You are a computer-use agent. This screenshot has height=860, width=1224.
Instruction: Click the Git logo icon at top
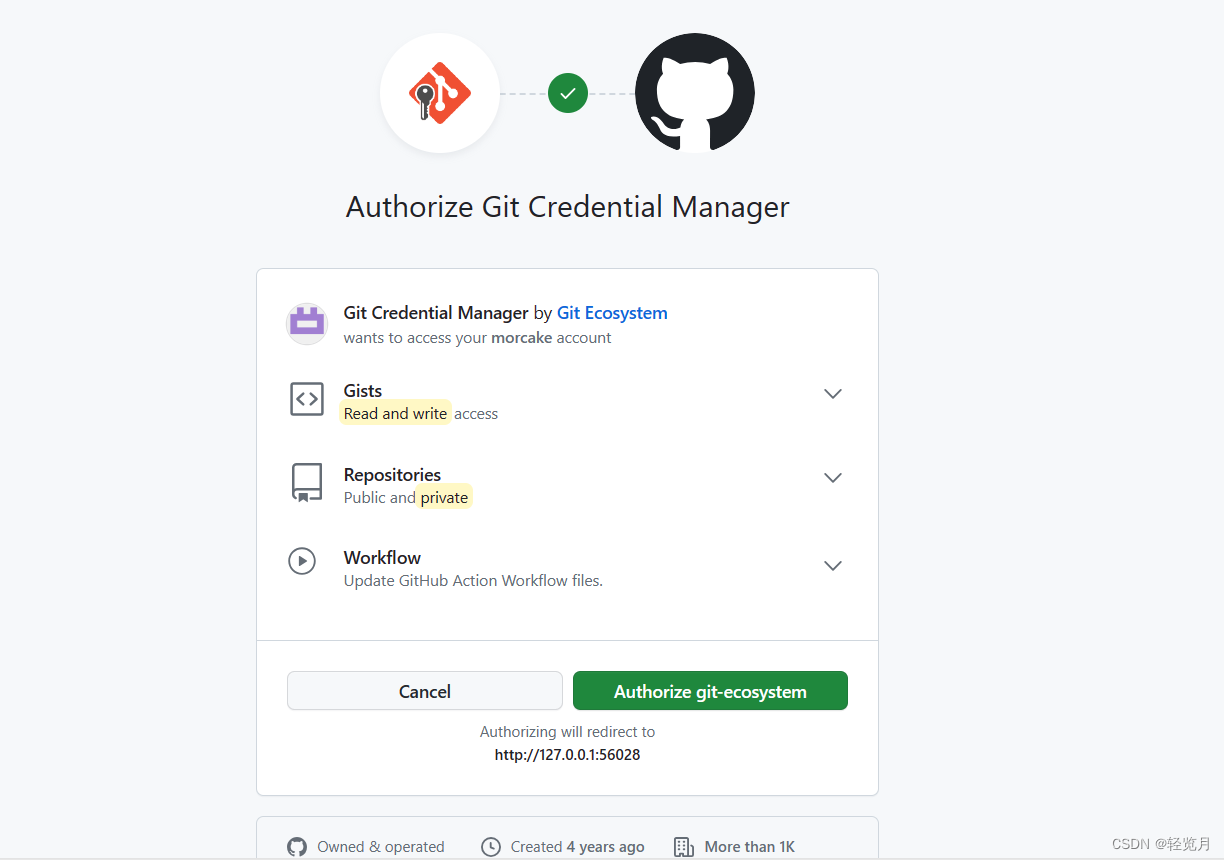440,92
